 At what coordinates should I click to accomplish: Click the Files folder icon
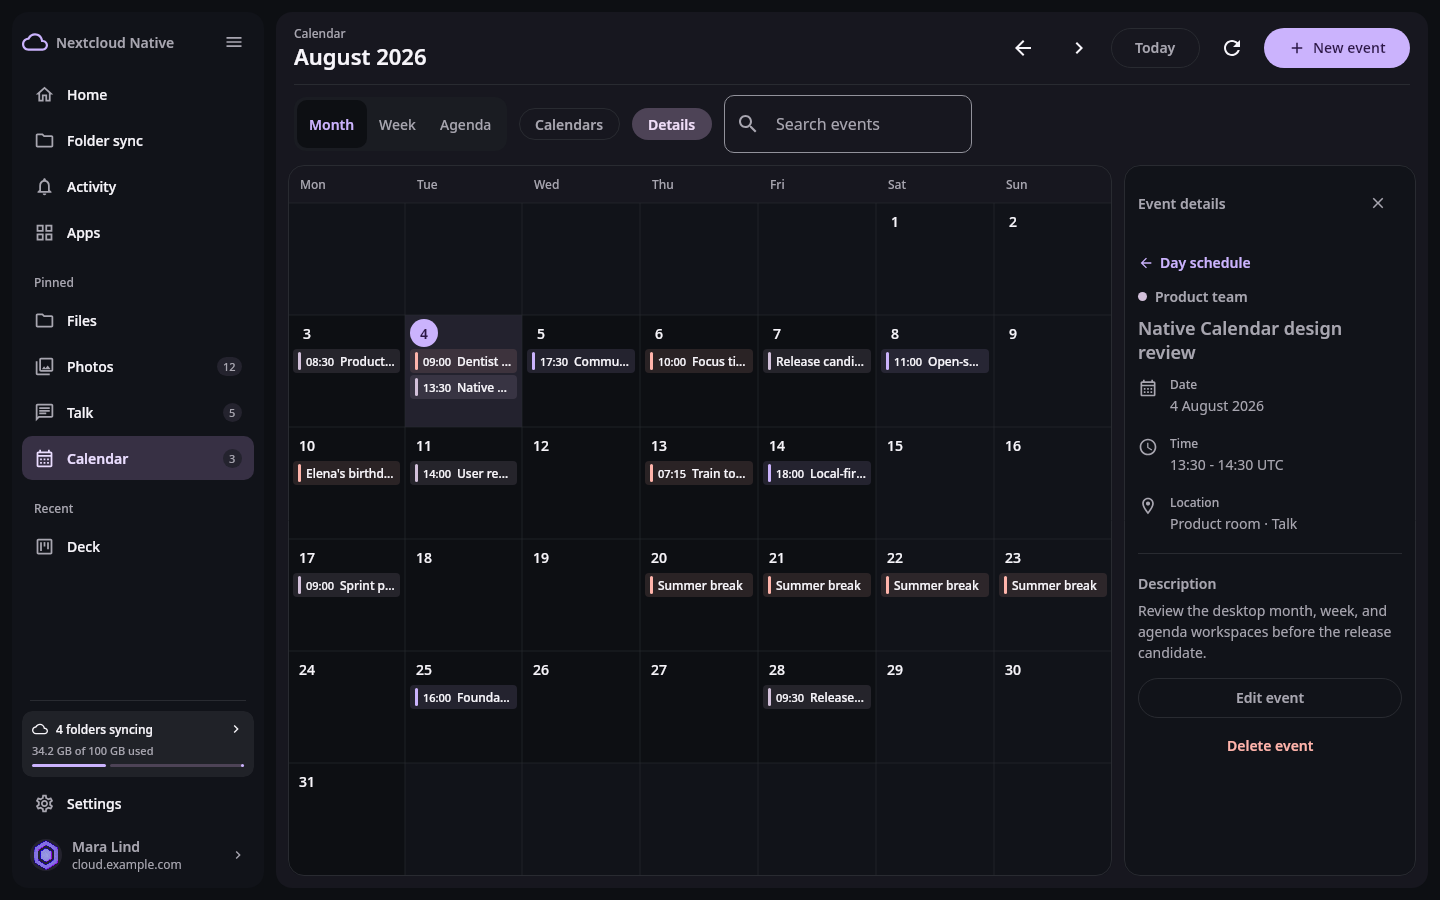pos(44,321)
